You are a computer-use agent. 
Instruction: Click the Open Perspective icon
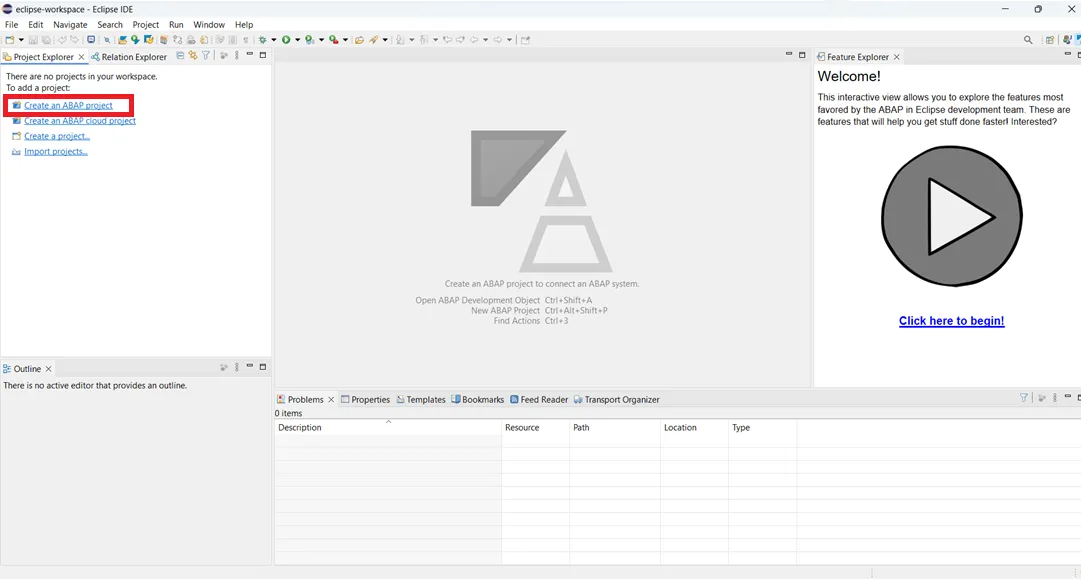pyautogui.click(x=1049, y=40)
